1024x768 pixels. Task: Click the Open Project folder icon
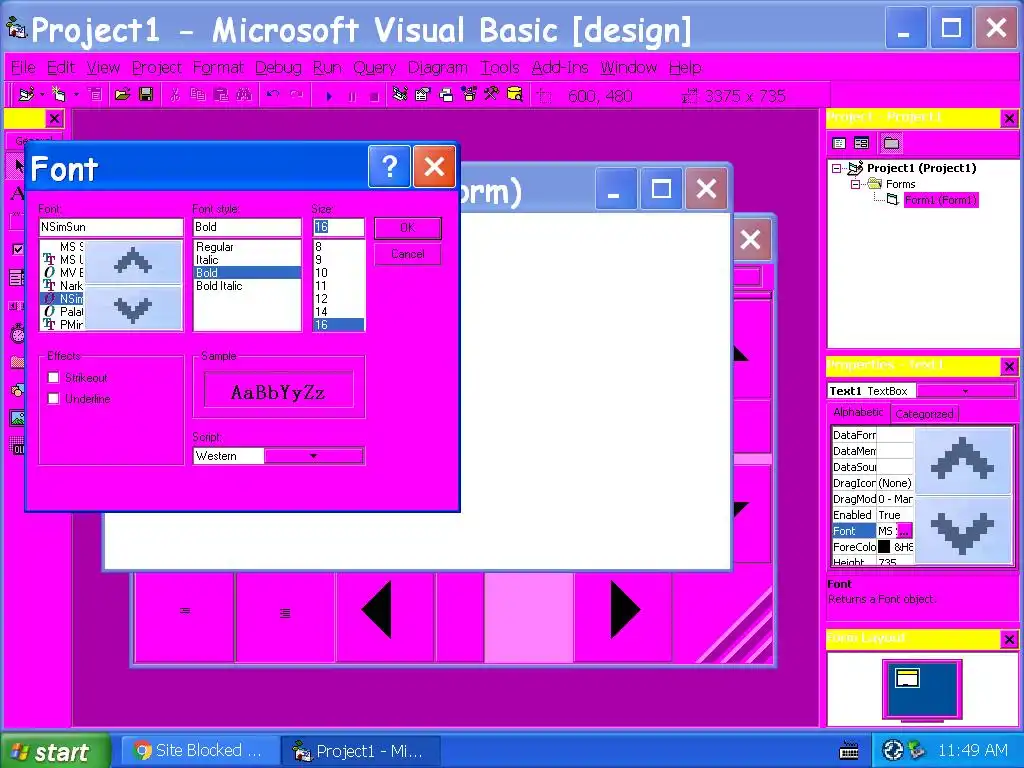[122, 95]
